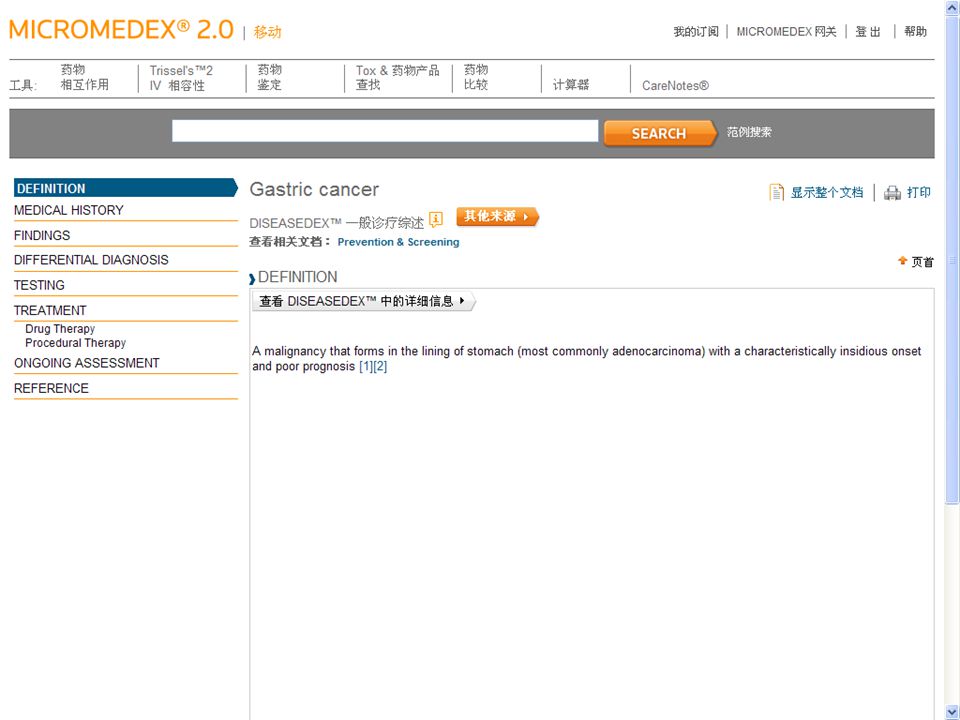Screen dimensions: 960x720
Task: Click the Gastric cancer title
Action: pyautogui.click(x=314, y=189)
